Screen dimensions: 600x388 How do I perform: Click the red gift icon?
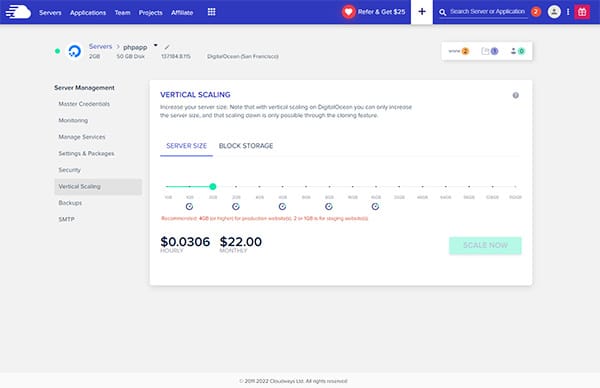(582, 12)
